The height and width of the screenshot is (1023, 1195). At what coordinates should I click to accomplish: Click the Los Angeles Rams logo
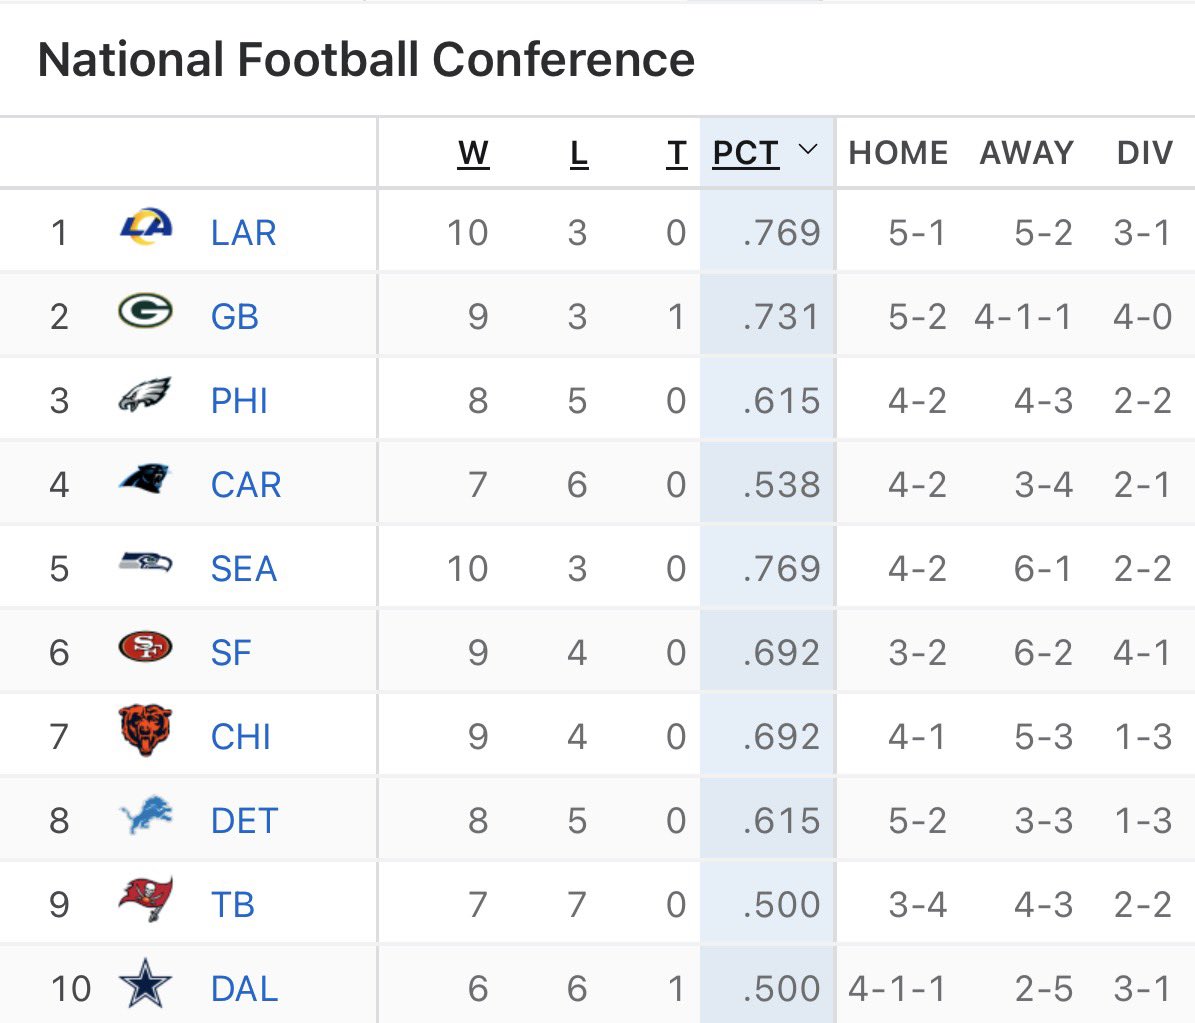145,226
